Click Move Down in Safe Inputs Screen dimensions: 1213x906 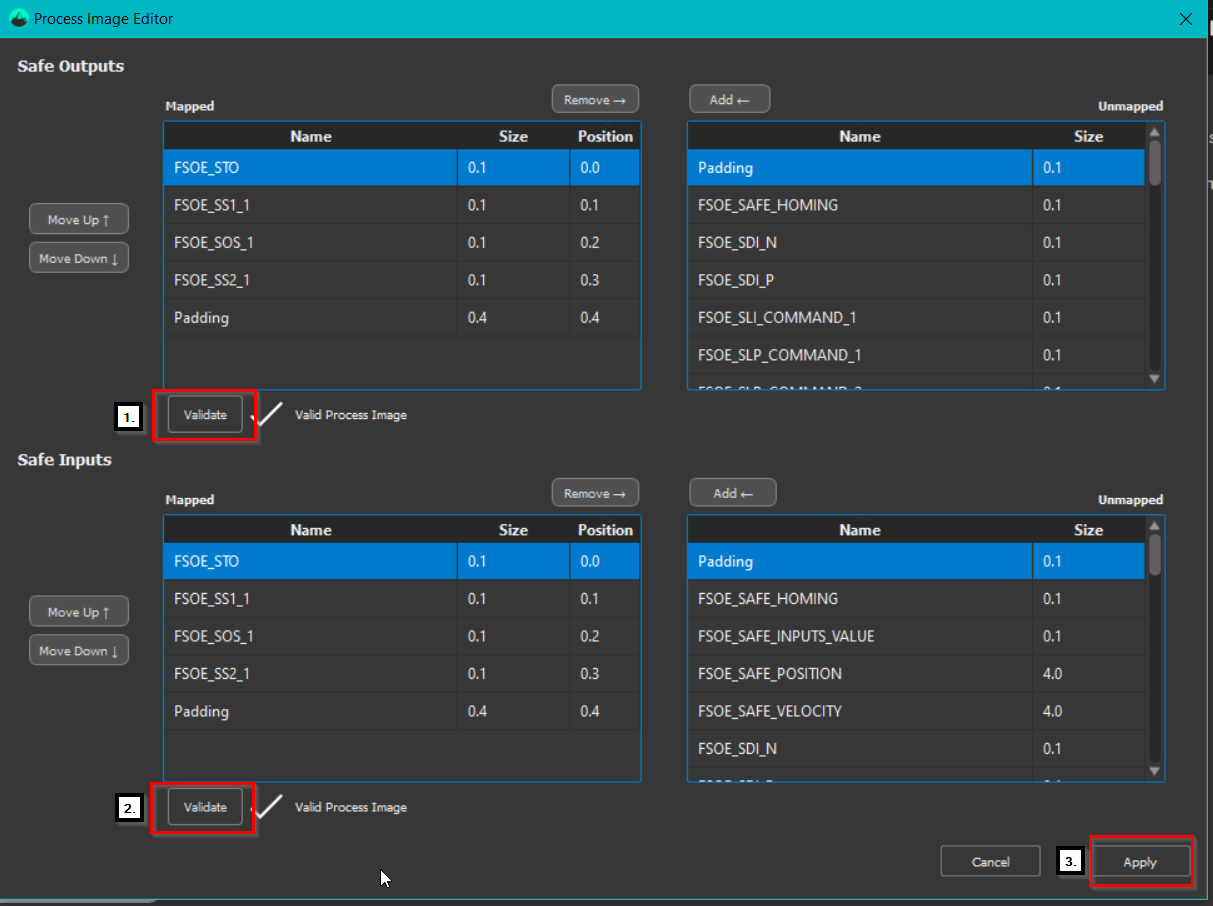pyautogui.click(x=79, y=651)
